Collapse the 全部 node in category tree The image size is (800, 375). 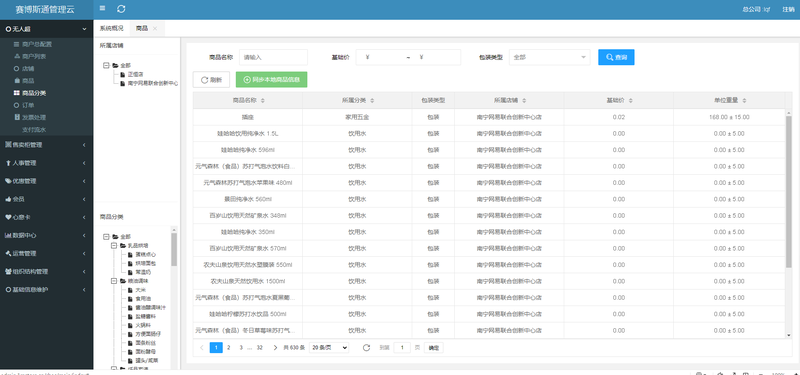(106, 237)
